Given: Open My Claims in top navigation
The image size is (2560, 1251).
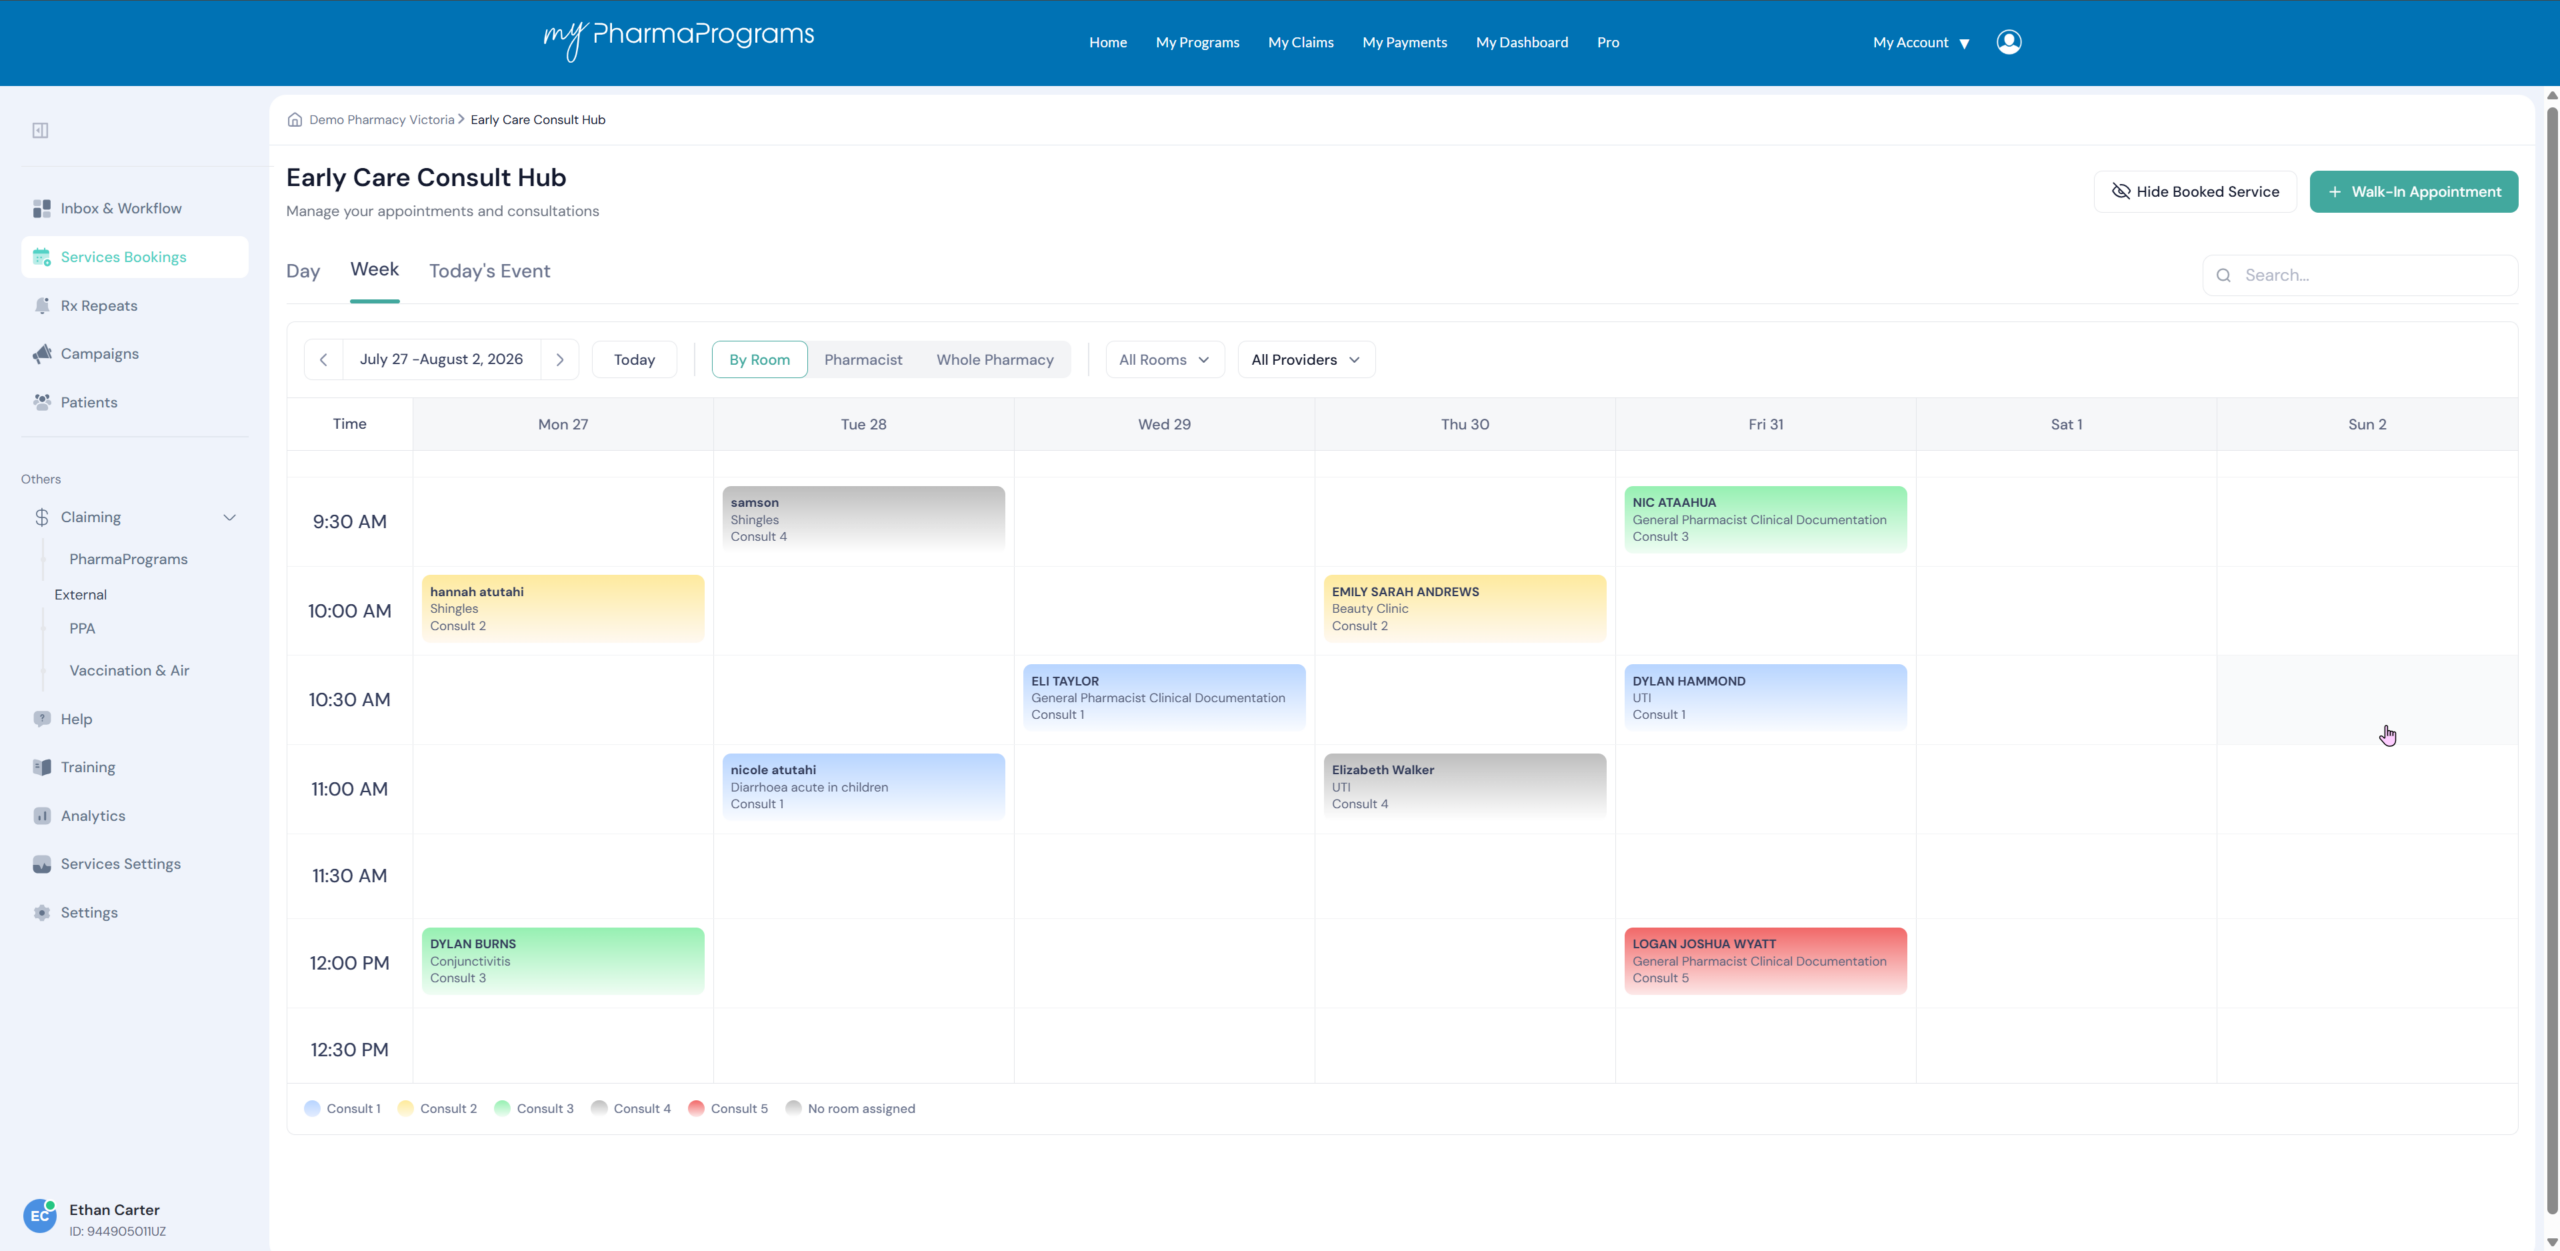Looking at the screenshot, I should pyautogui.click(x=1301, y=42).
